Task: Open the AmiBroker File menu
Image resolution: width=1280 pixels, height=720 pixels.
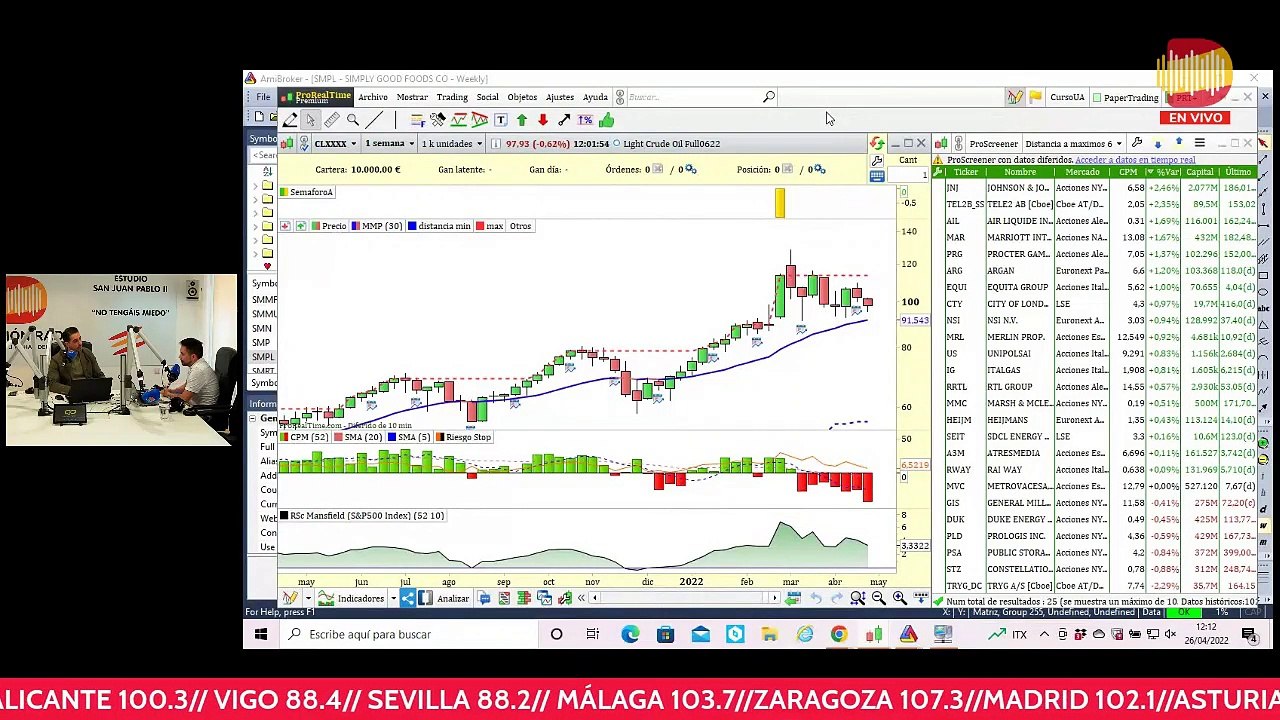Action: 263,97
